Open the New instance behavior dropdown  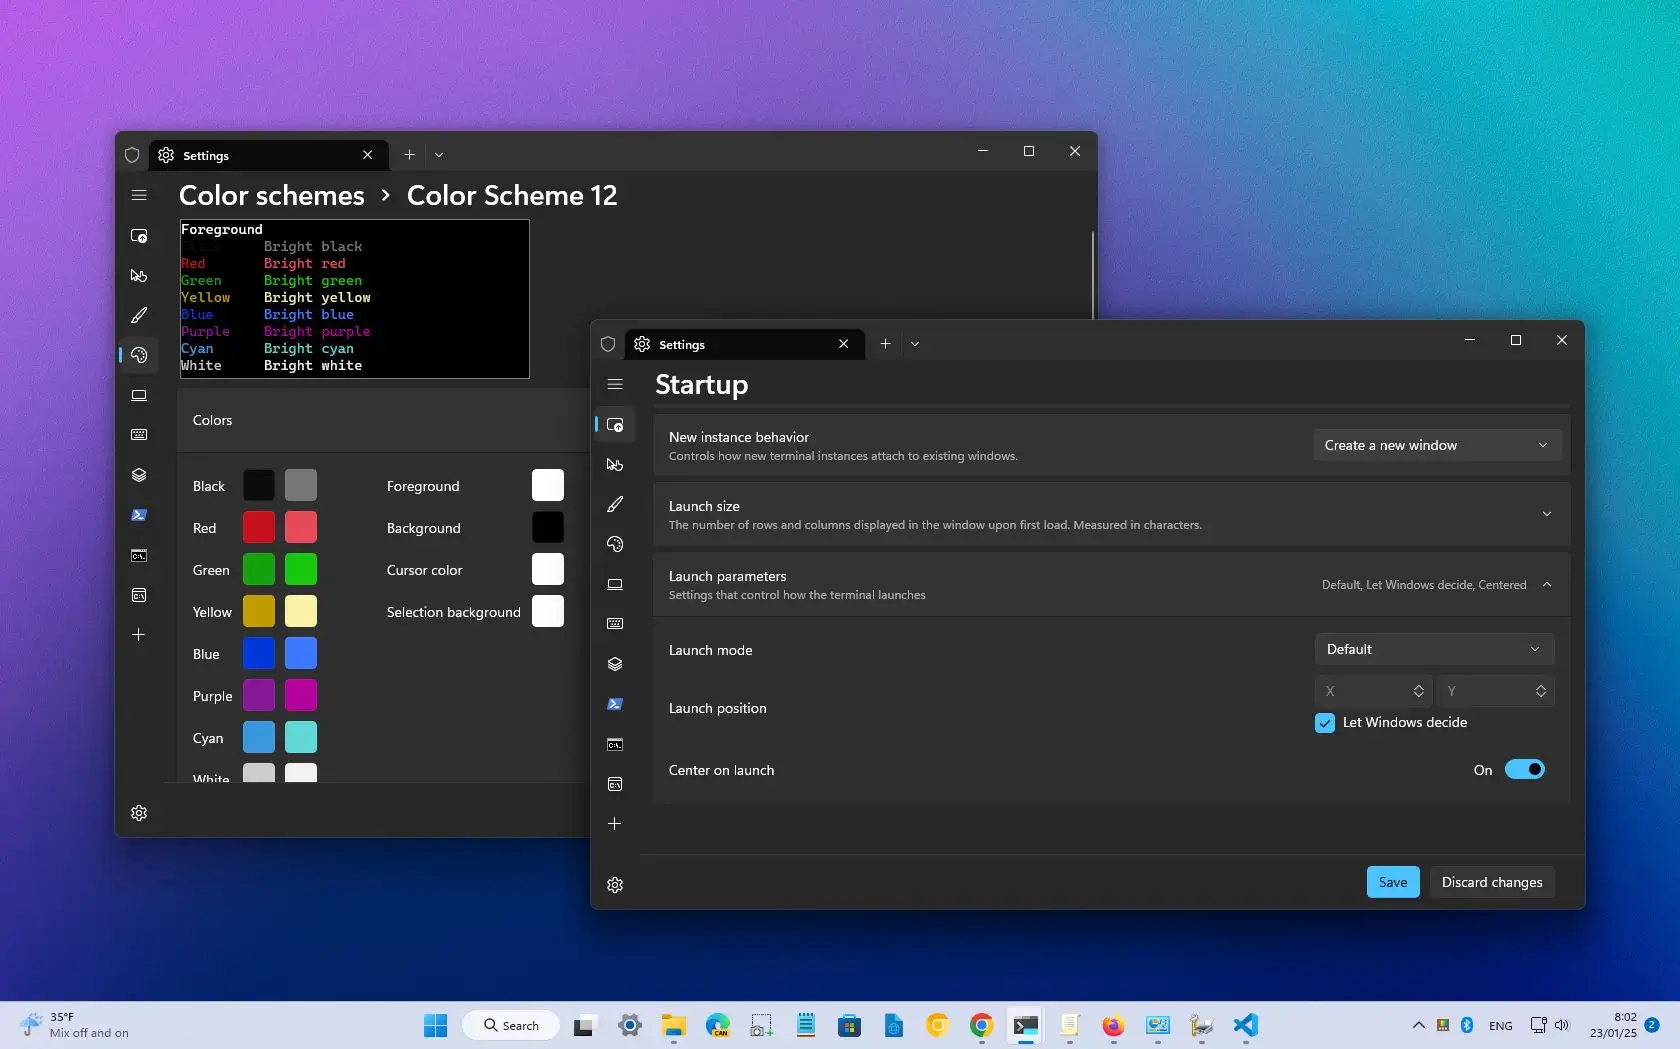point(1435,445)
